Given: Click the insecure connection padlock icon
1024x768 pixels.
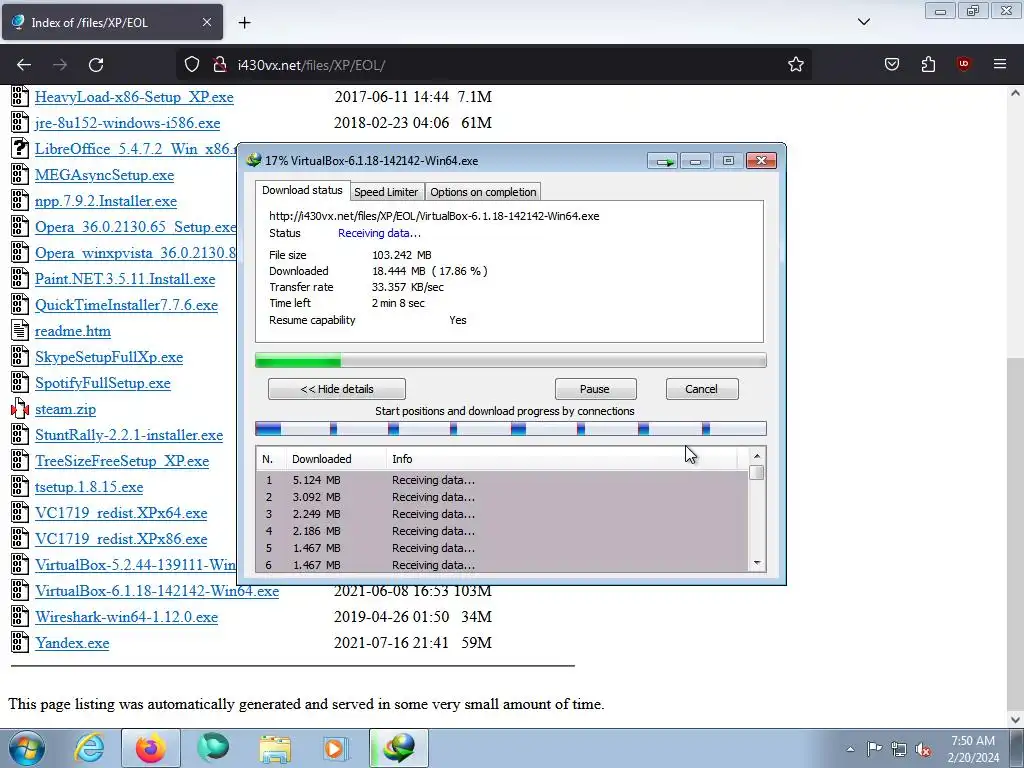Looking at the screenshot, I should (x=219, y=65).
